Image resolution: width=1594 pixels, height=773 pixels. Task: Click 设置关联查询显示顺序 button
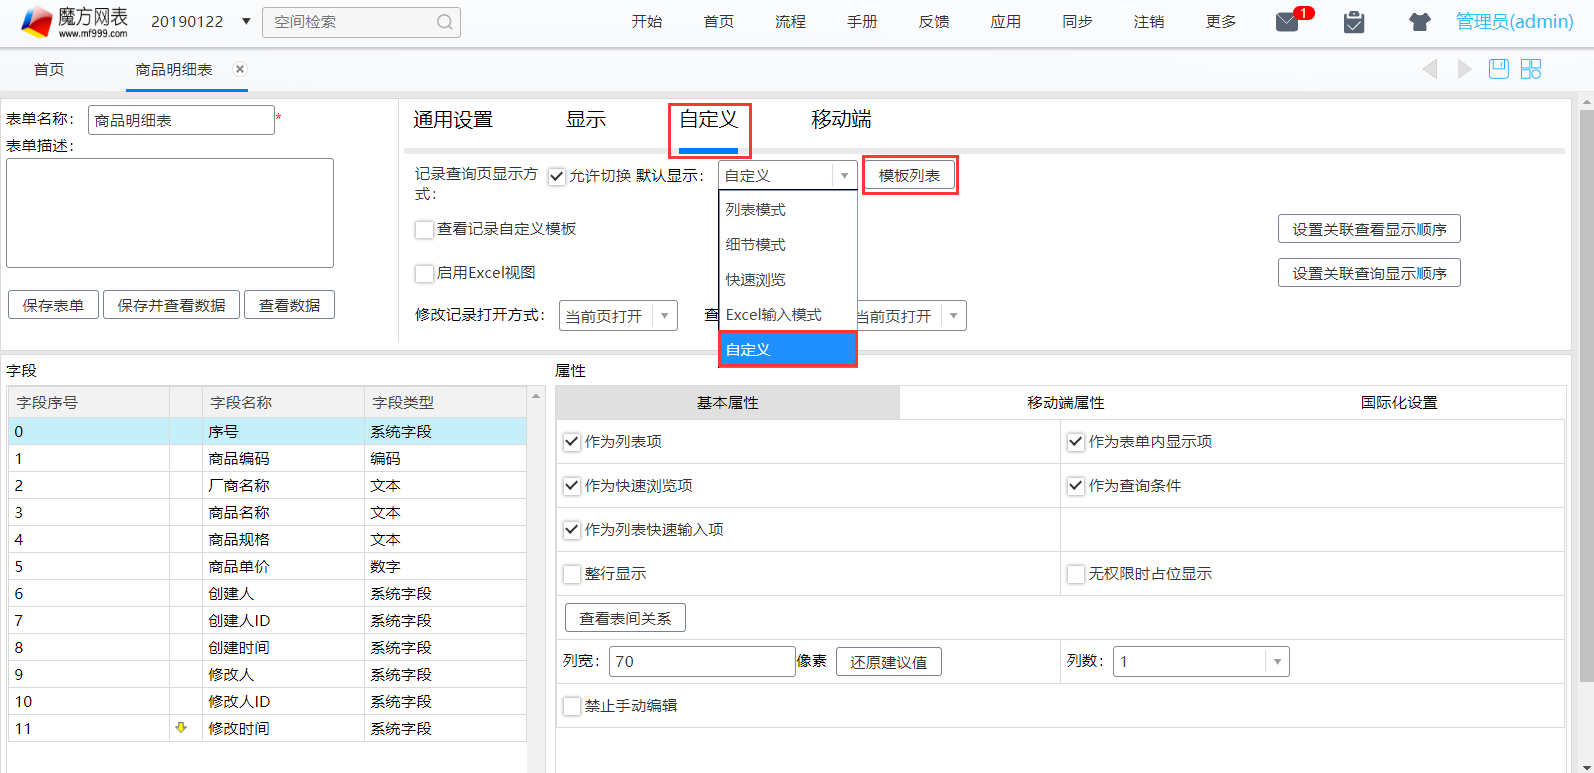point(1369,273)
